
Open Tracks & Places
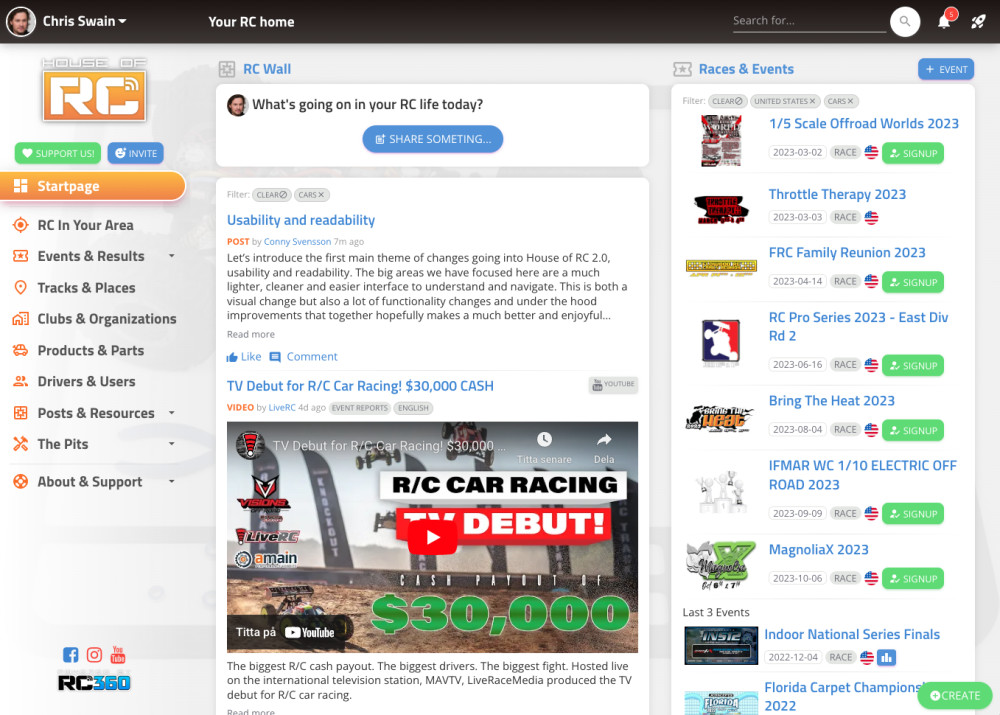(86, 288)
